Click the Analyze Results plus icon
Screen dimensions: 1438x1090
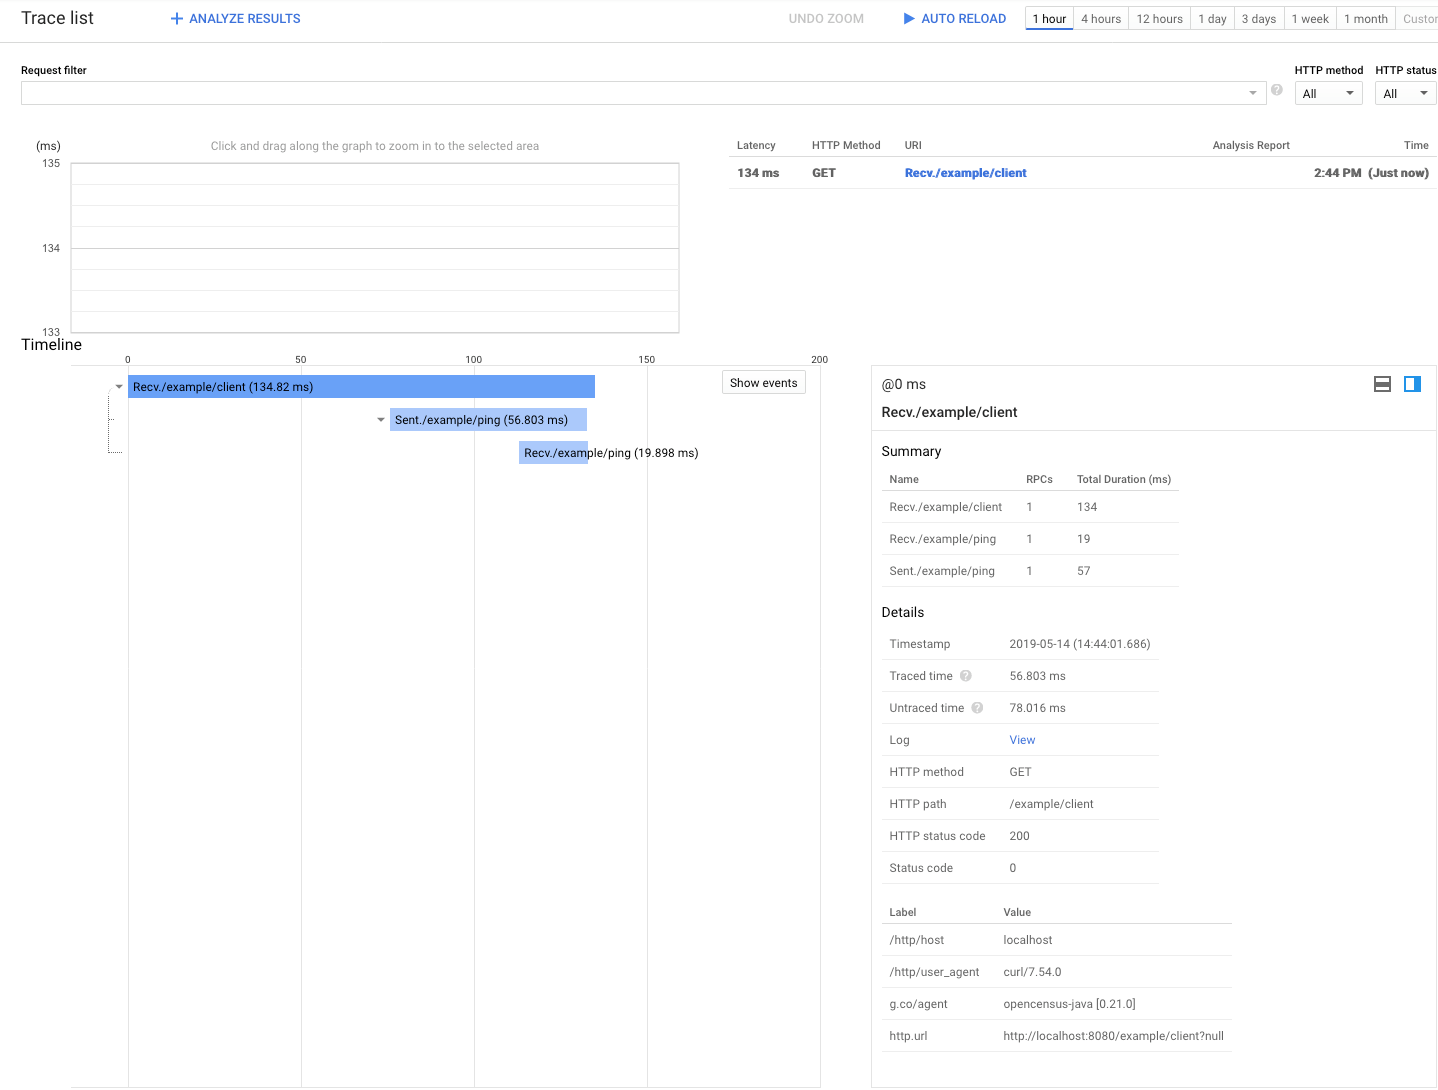click(177, 19)
